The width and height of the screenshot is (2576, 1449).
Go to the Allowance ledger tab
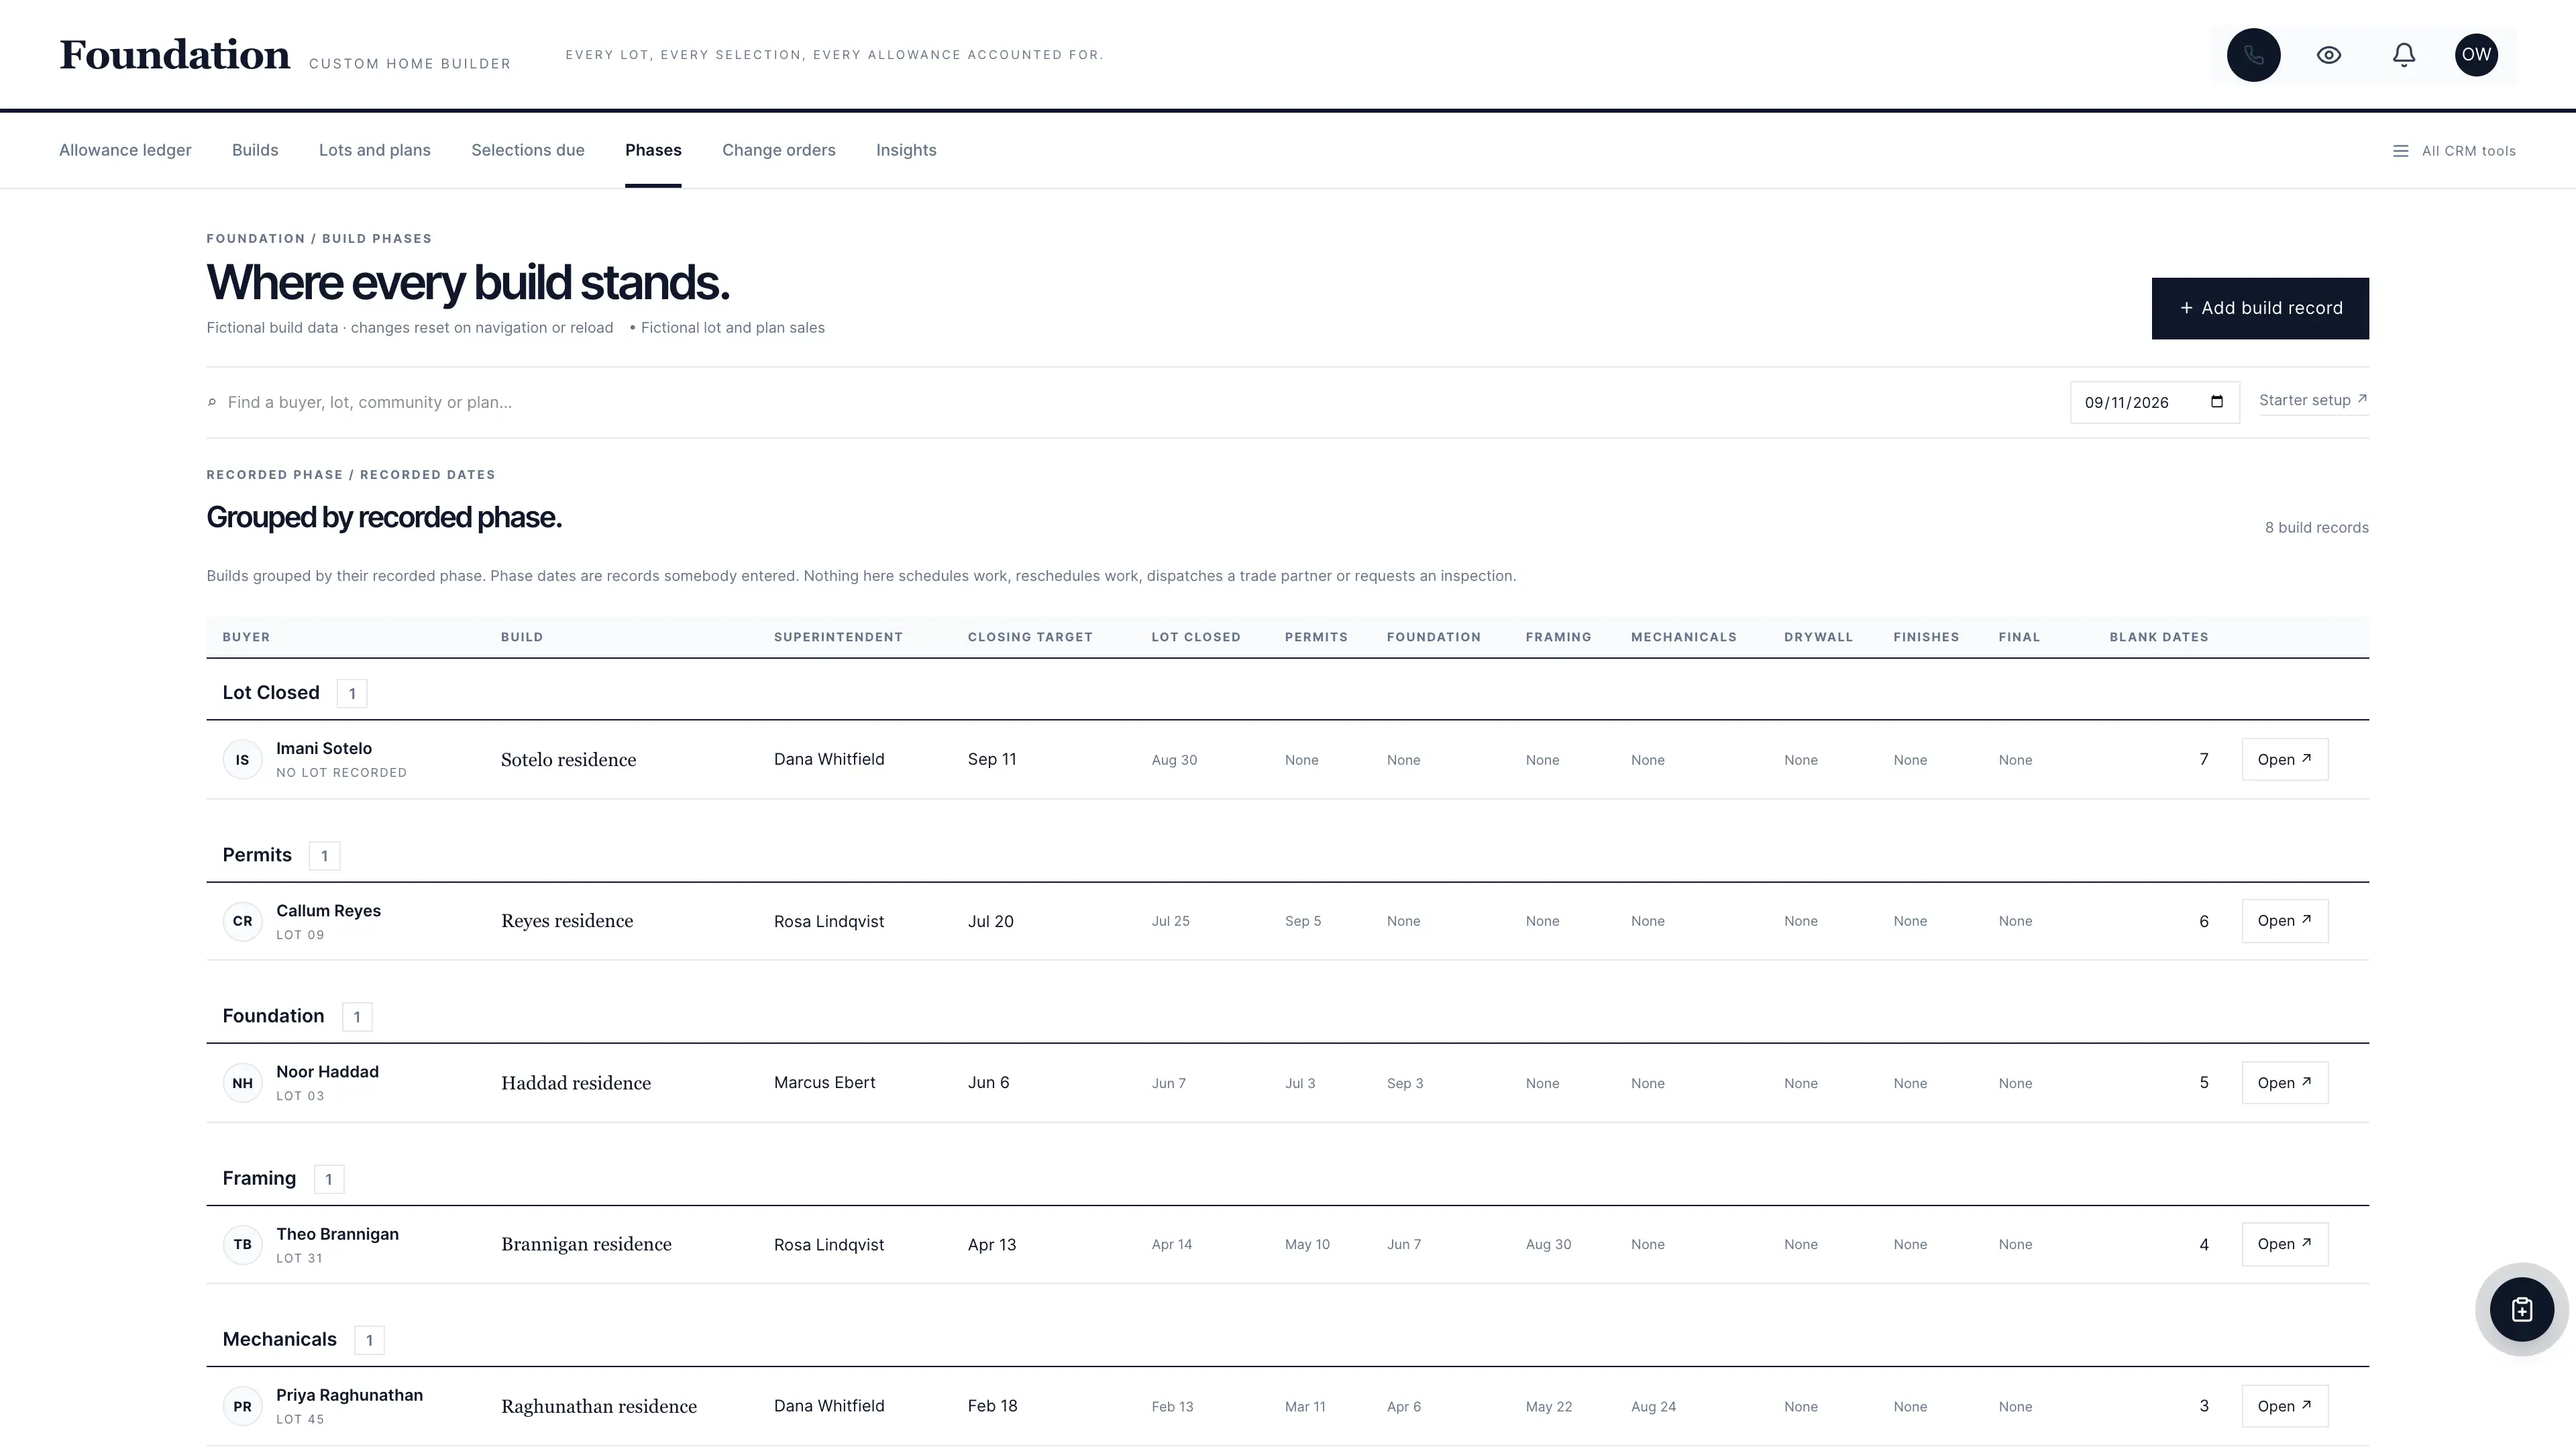125,150
